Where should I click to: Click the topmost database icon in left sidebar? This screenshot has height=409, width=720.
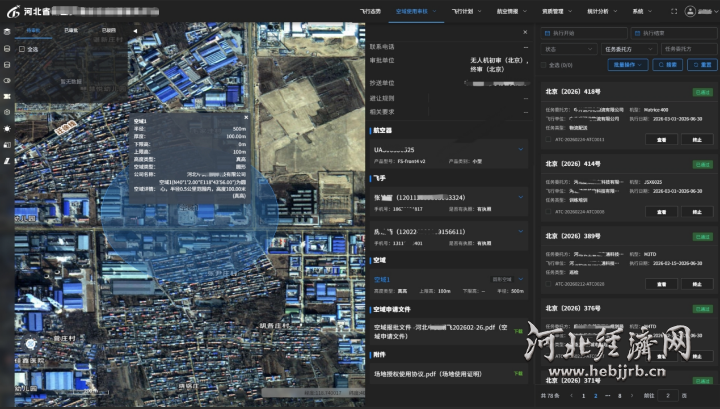(7, 31)
